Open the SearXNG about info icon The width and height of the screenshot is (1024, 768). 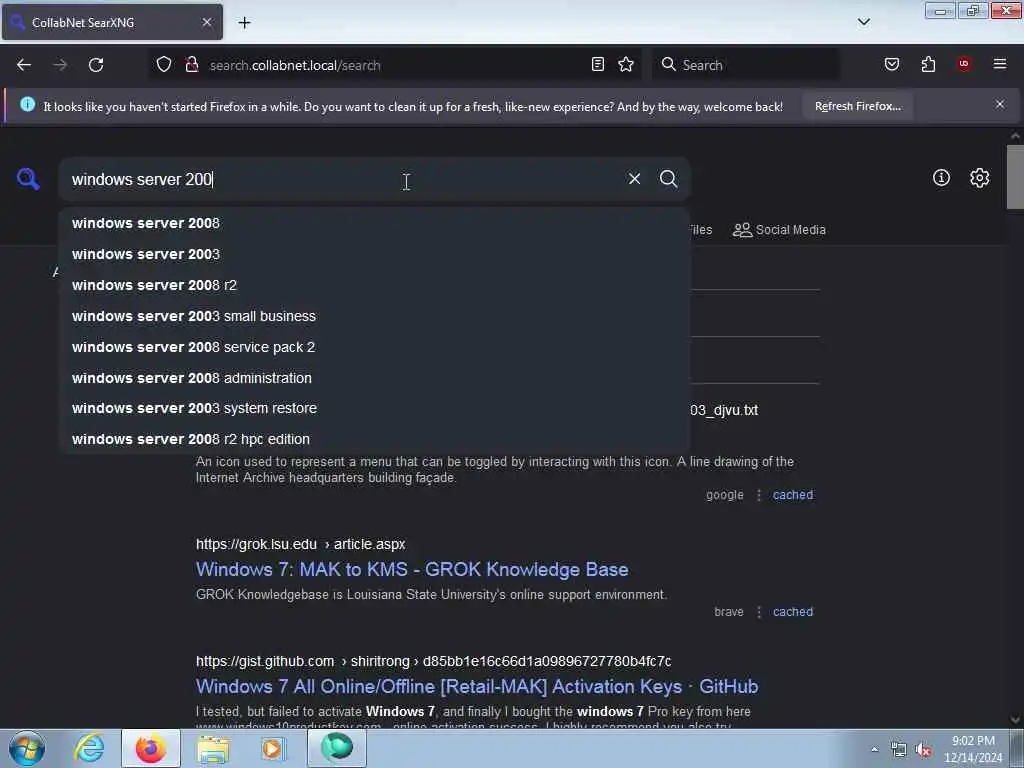[941, 178]
